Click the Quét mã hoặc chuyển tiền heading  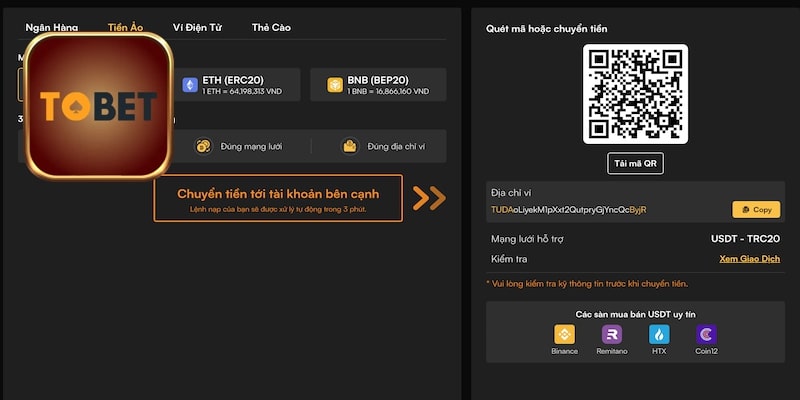[x=546, y=29]
